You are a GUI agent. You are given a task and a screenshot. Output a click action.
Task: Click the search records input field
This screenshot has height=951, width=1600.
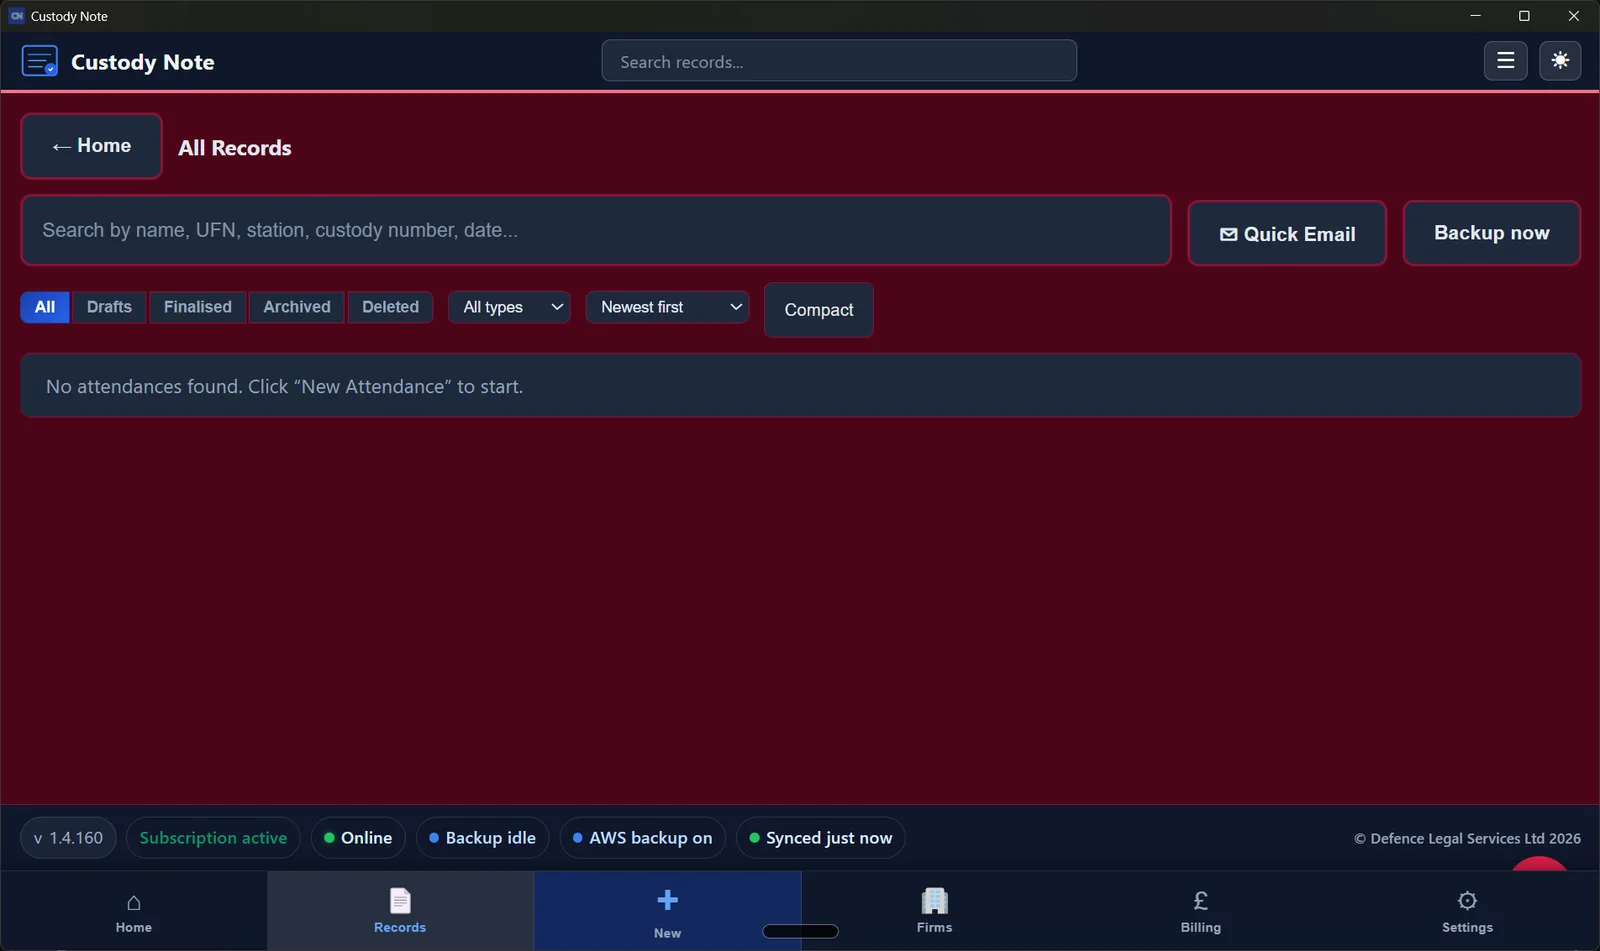point(839,61)
